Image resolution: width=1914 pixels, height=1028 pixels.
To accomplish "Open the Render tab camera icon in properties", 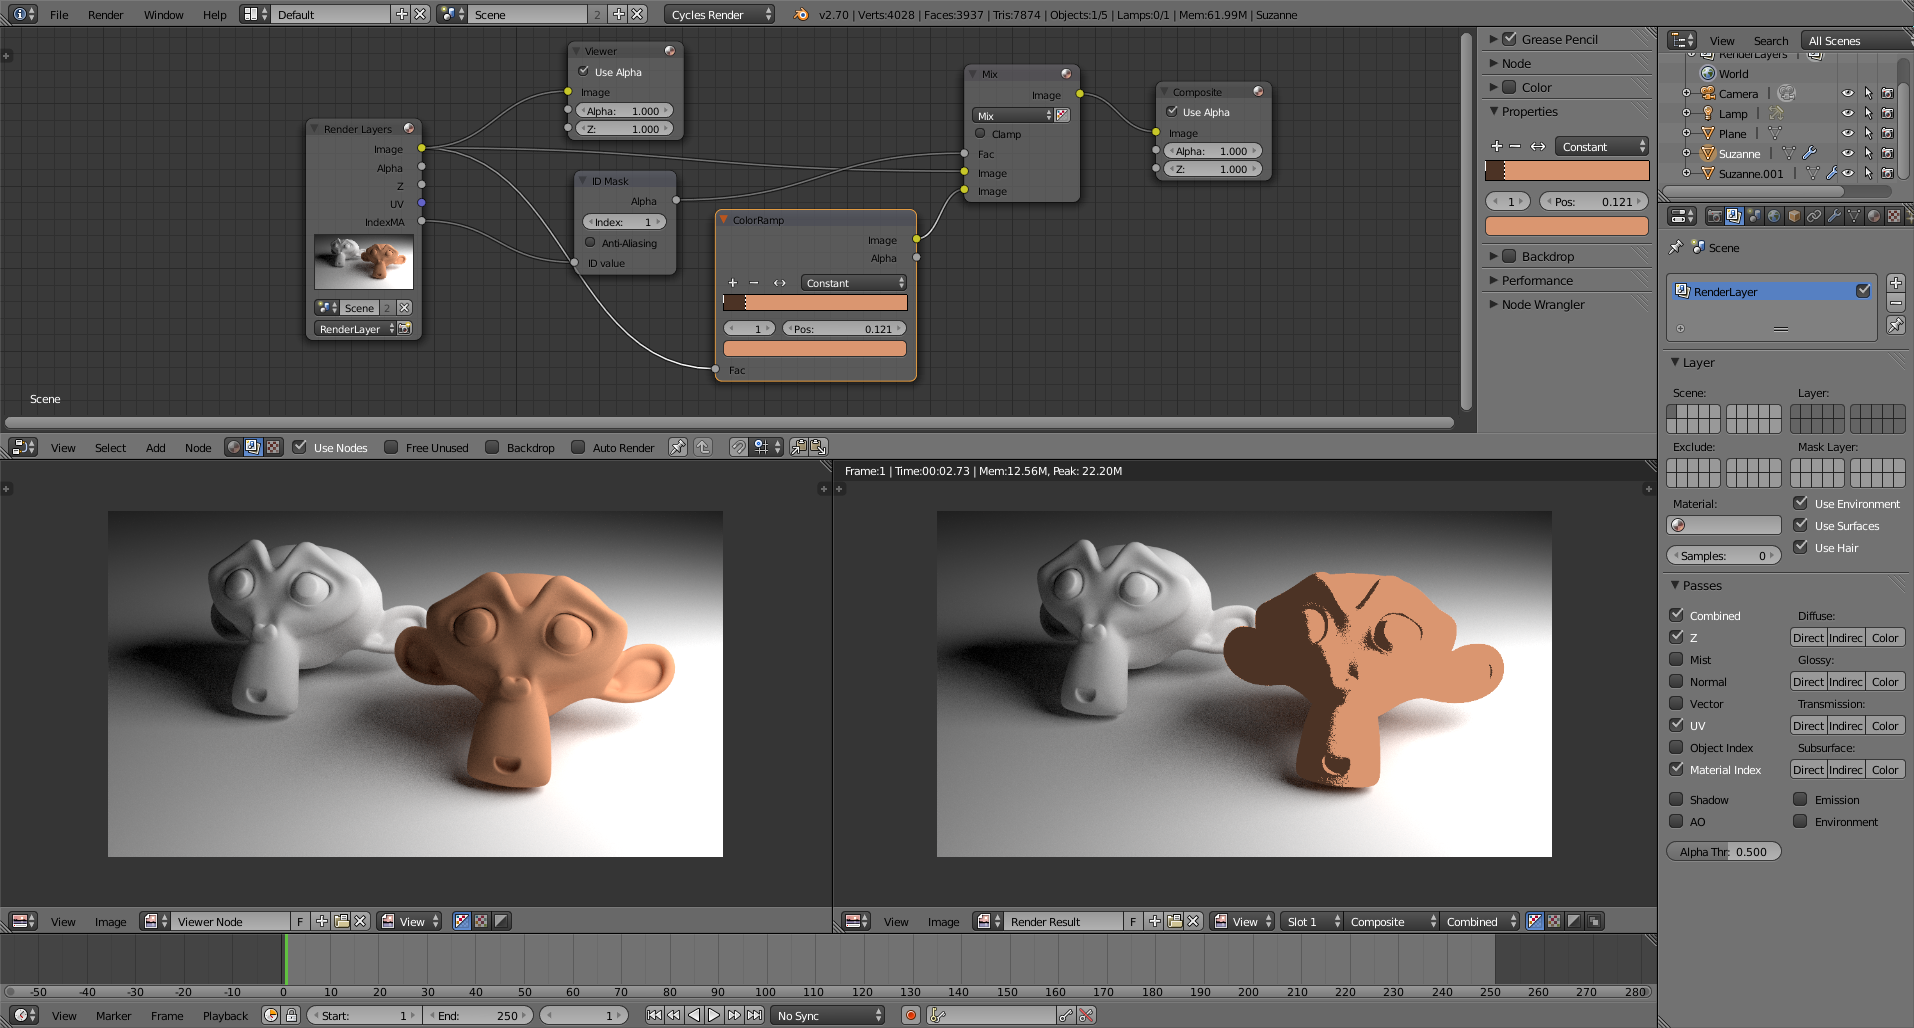I will click(x=1714, y=216).
